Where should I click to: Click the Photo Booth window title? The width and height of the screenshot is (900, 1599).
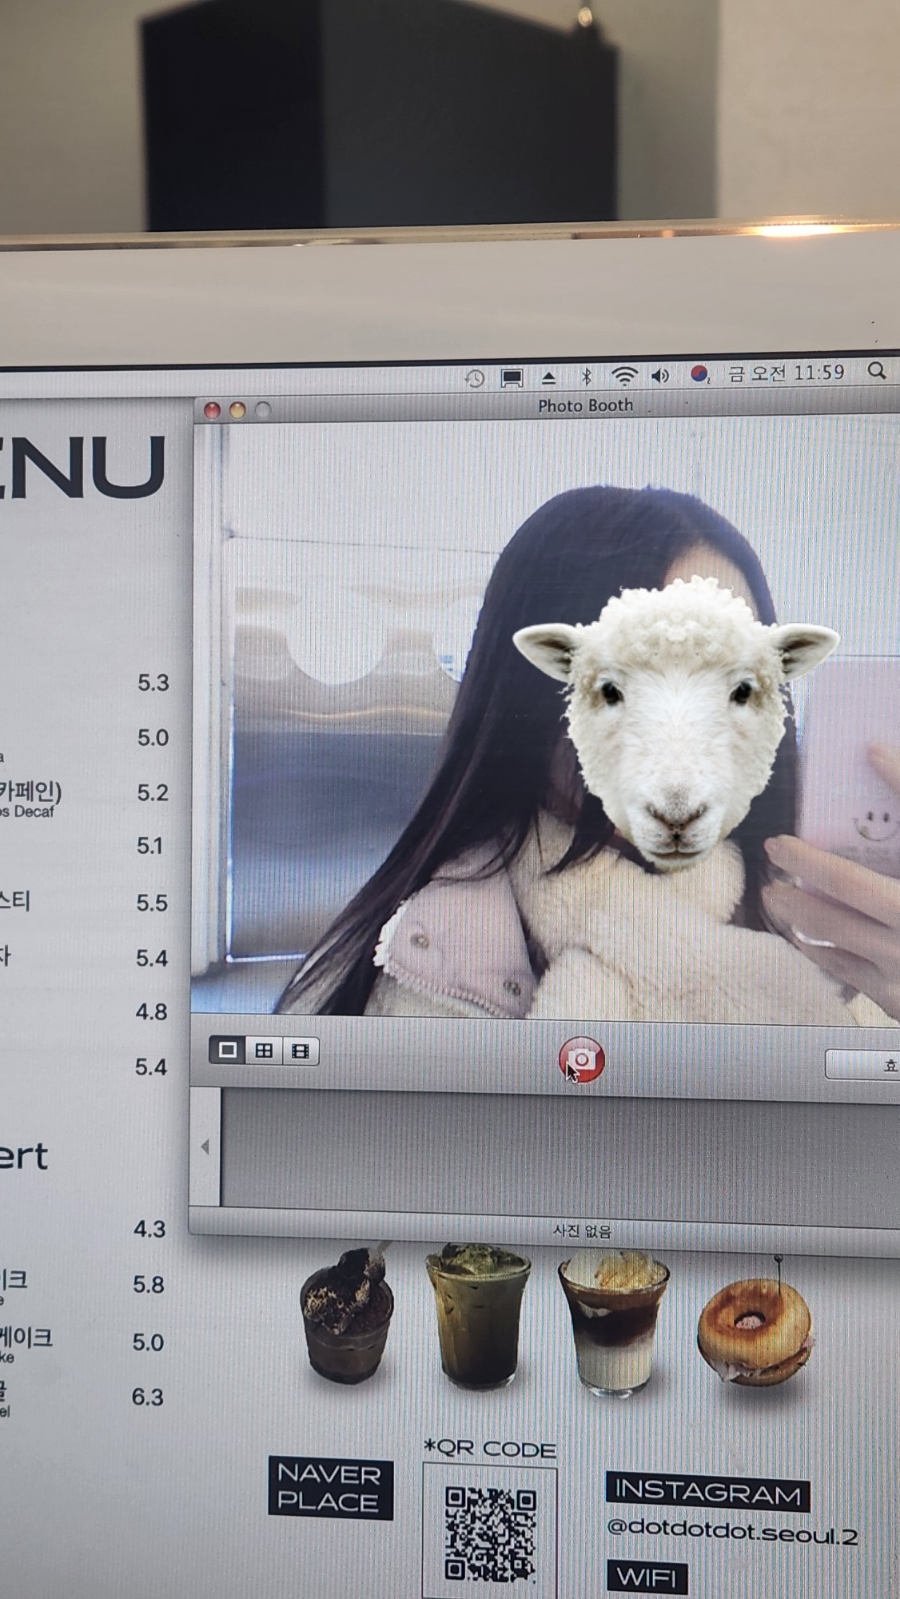pos(586,405)
